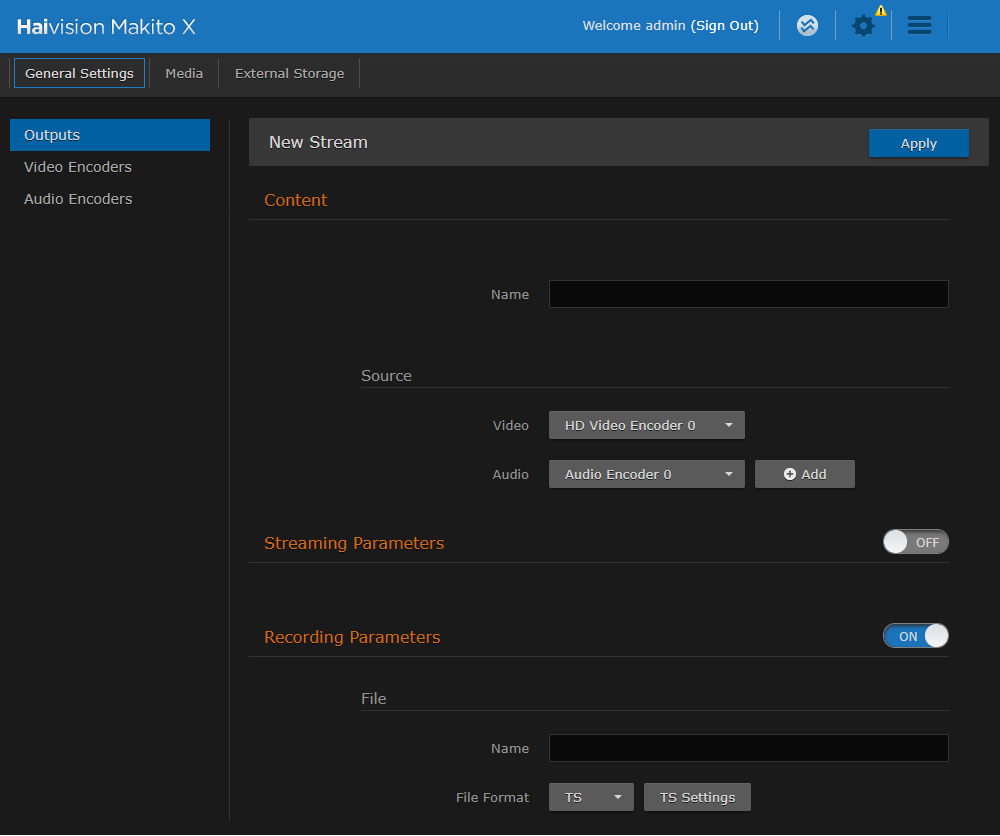Turn off Recording Parameters
This screenshot has width=1000, height=836.
coord(915,635)
